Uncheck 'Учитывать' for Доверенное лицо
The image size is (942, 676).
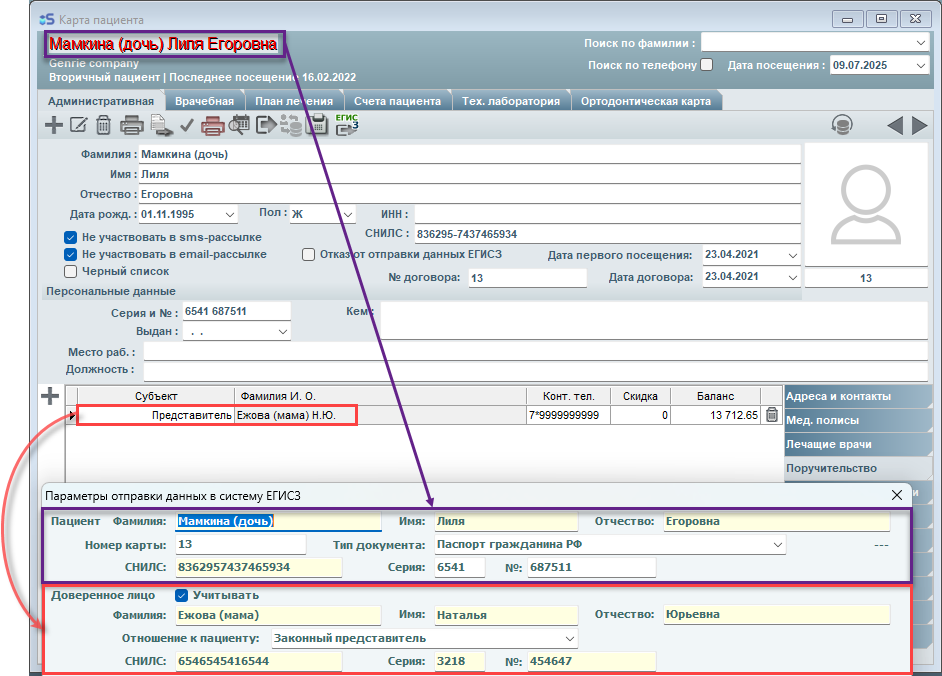[181, 595]
